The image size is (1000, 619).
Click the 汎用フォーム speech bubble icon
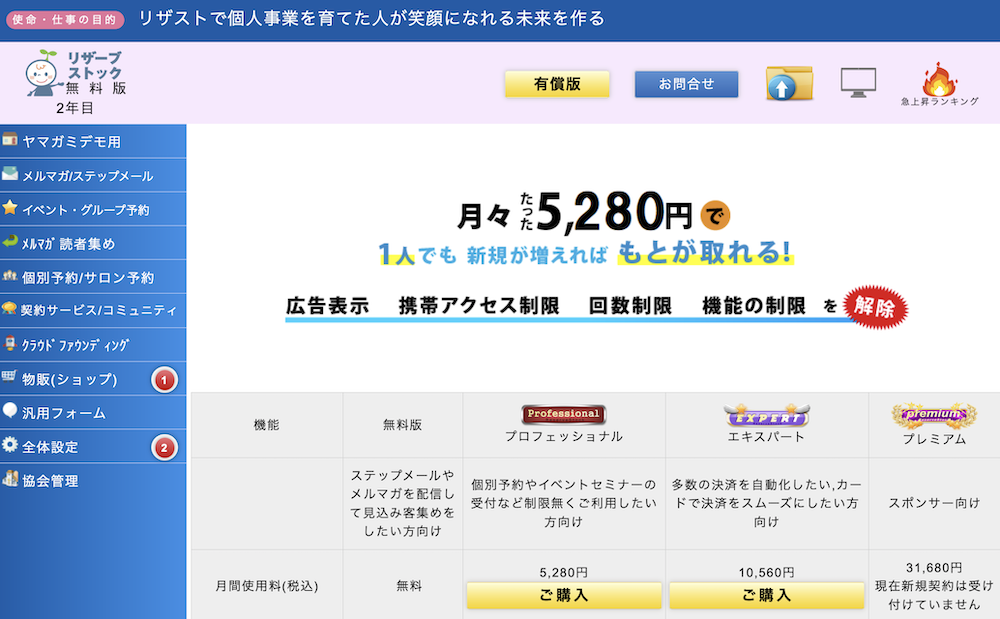click(10, 411)
